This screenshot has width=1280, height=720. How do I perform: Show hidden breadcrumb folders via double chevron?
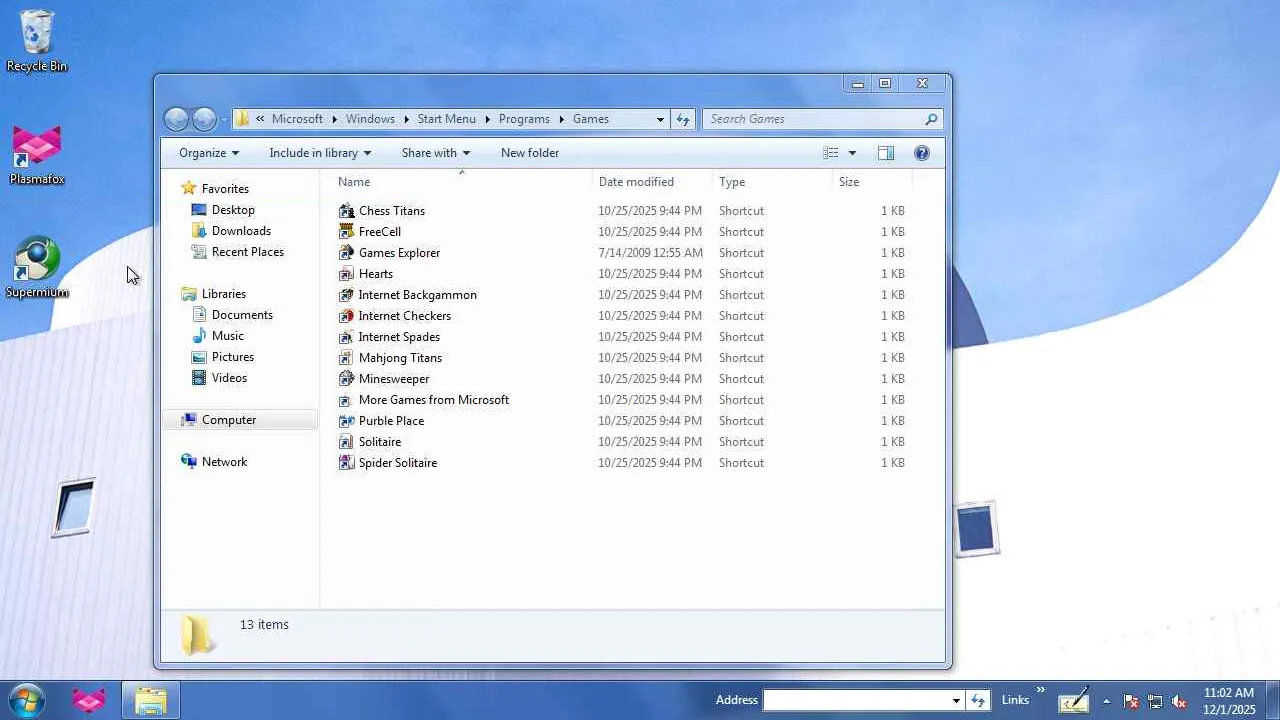tap(260, 119)
